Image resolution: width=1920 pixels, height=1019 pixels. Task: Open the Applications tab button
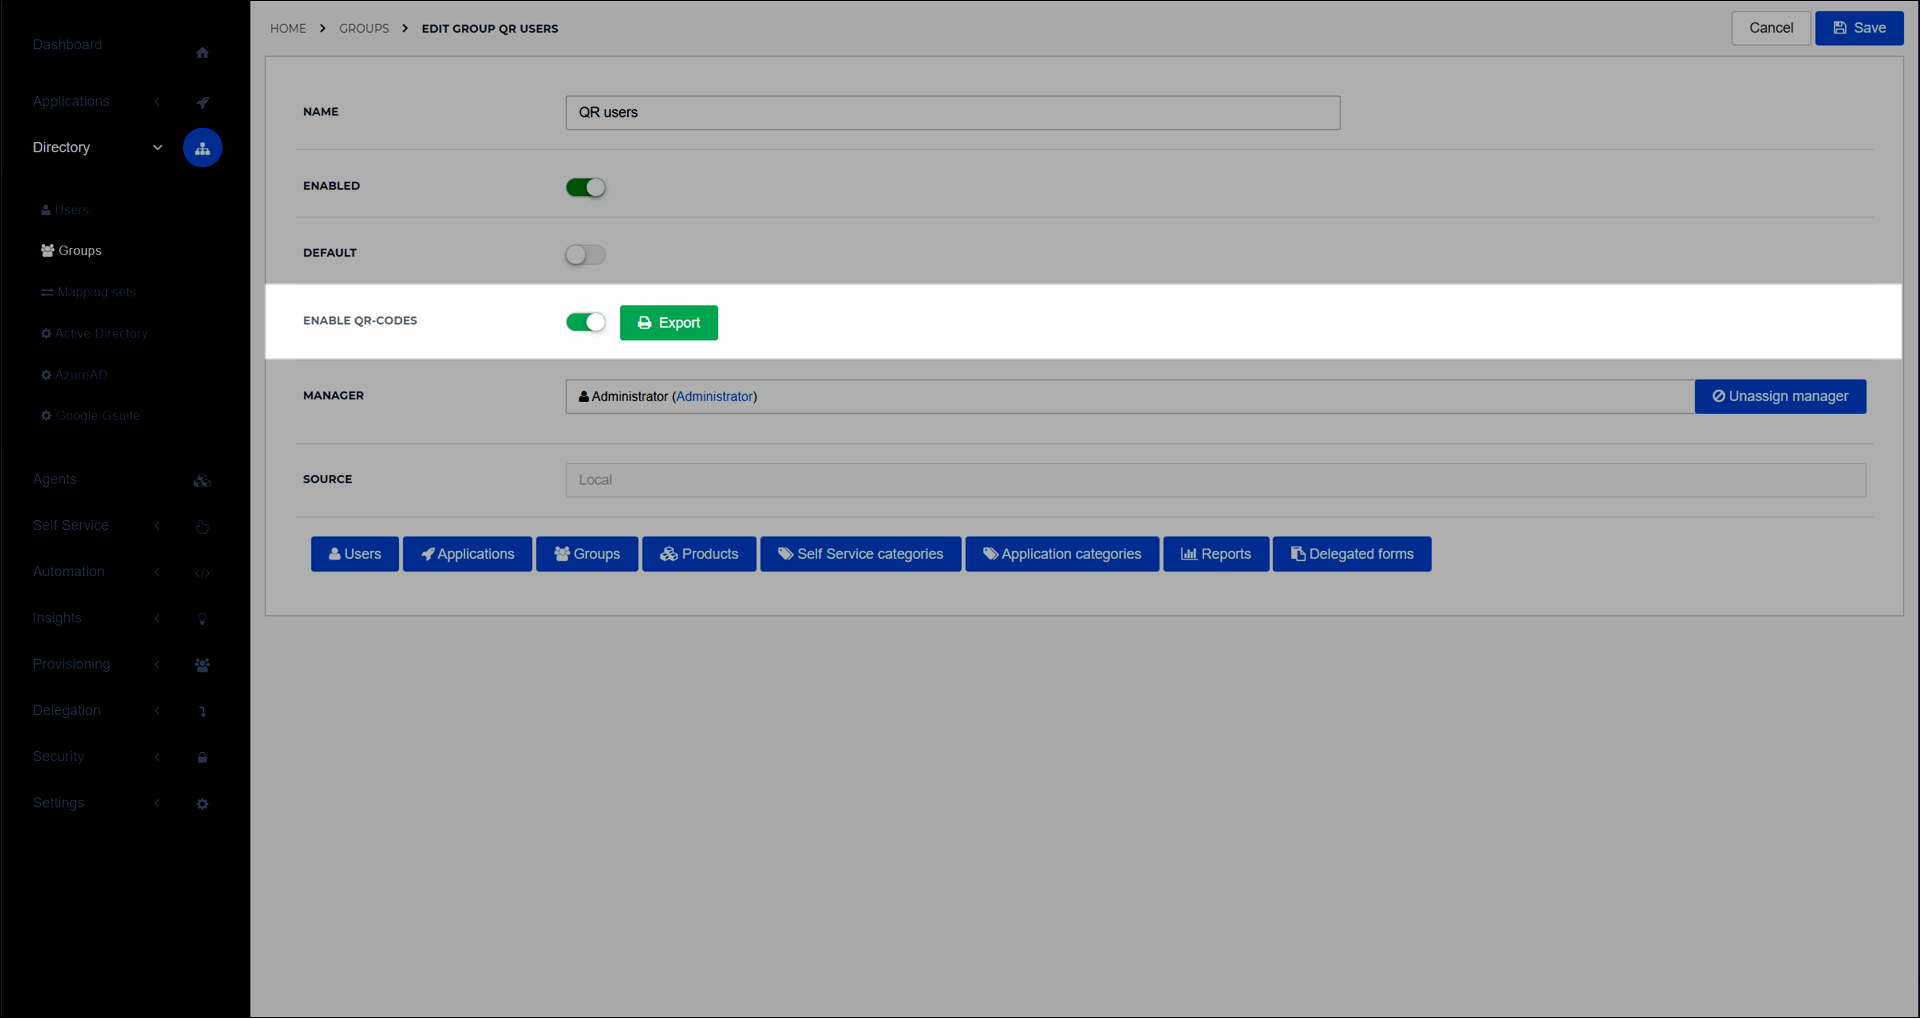tap(468, 555)
